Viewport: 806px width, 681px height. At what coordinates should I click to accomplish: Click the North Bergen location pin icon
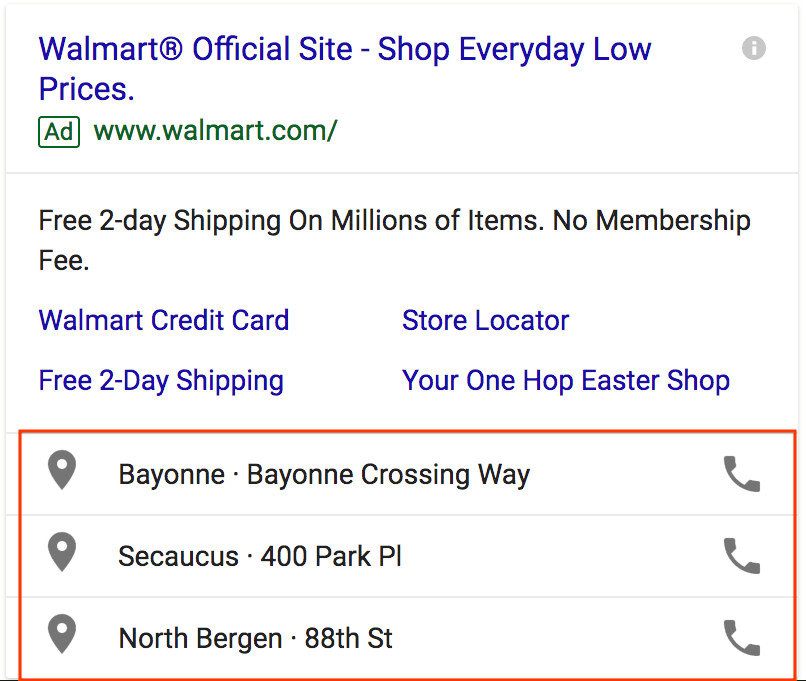point(62,634)
